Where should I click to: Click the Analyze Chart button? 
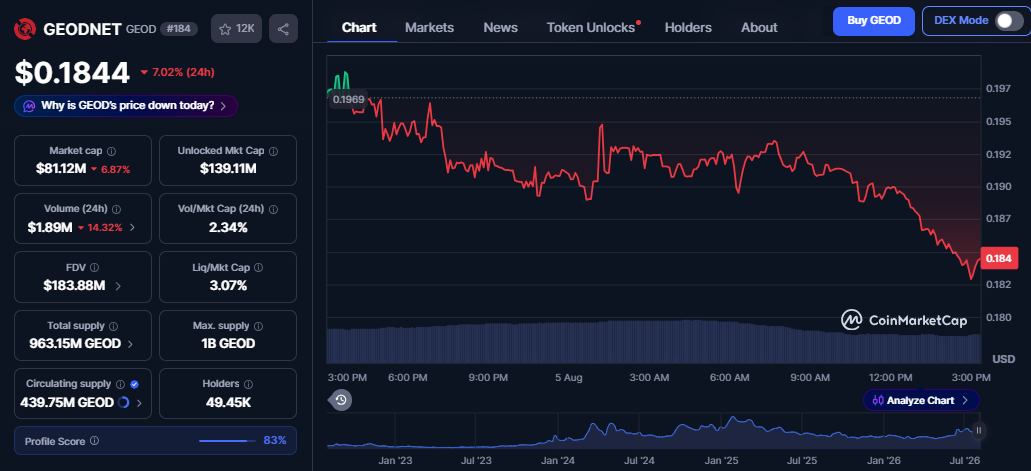point(921,400)
